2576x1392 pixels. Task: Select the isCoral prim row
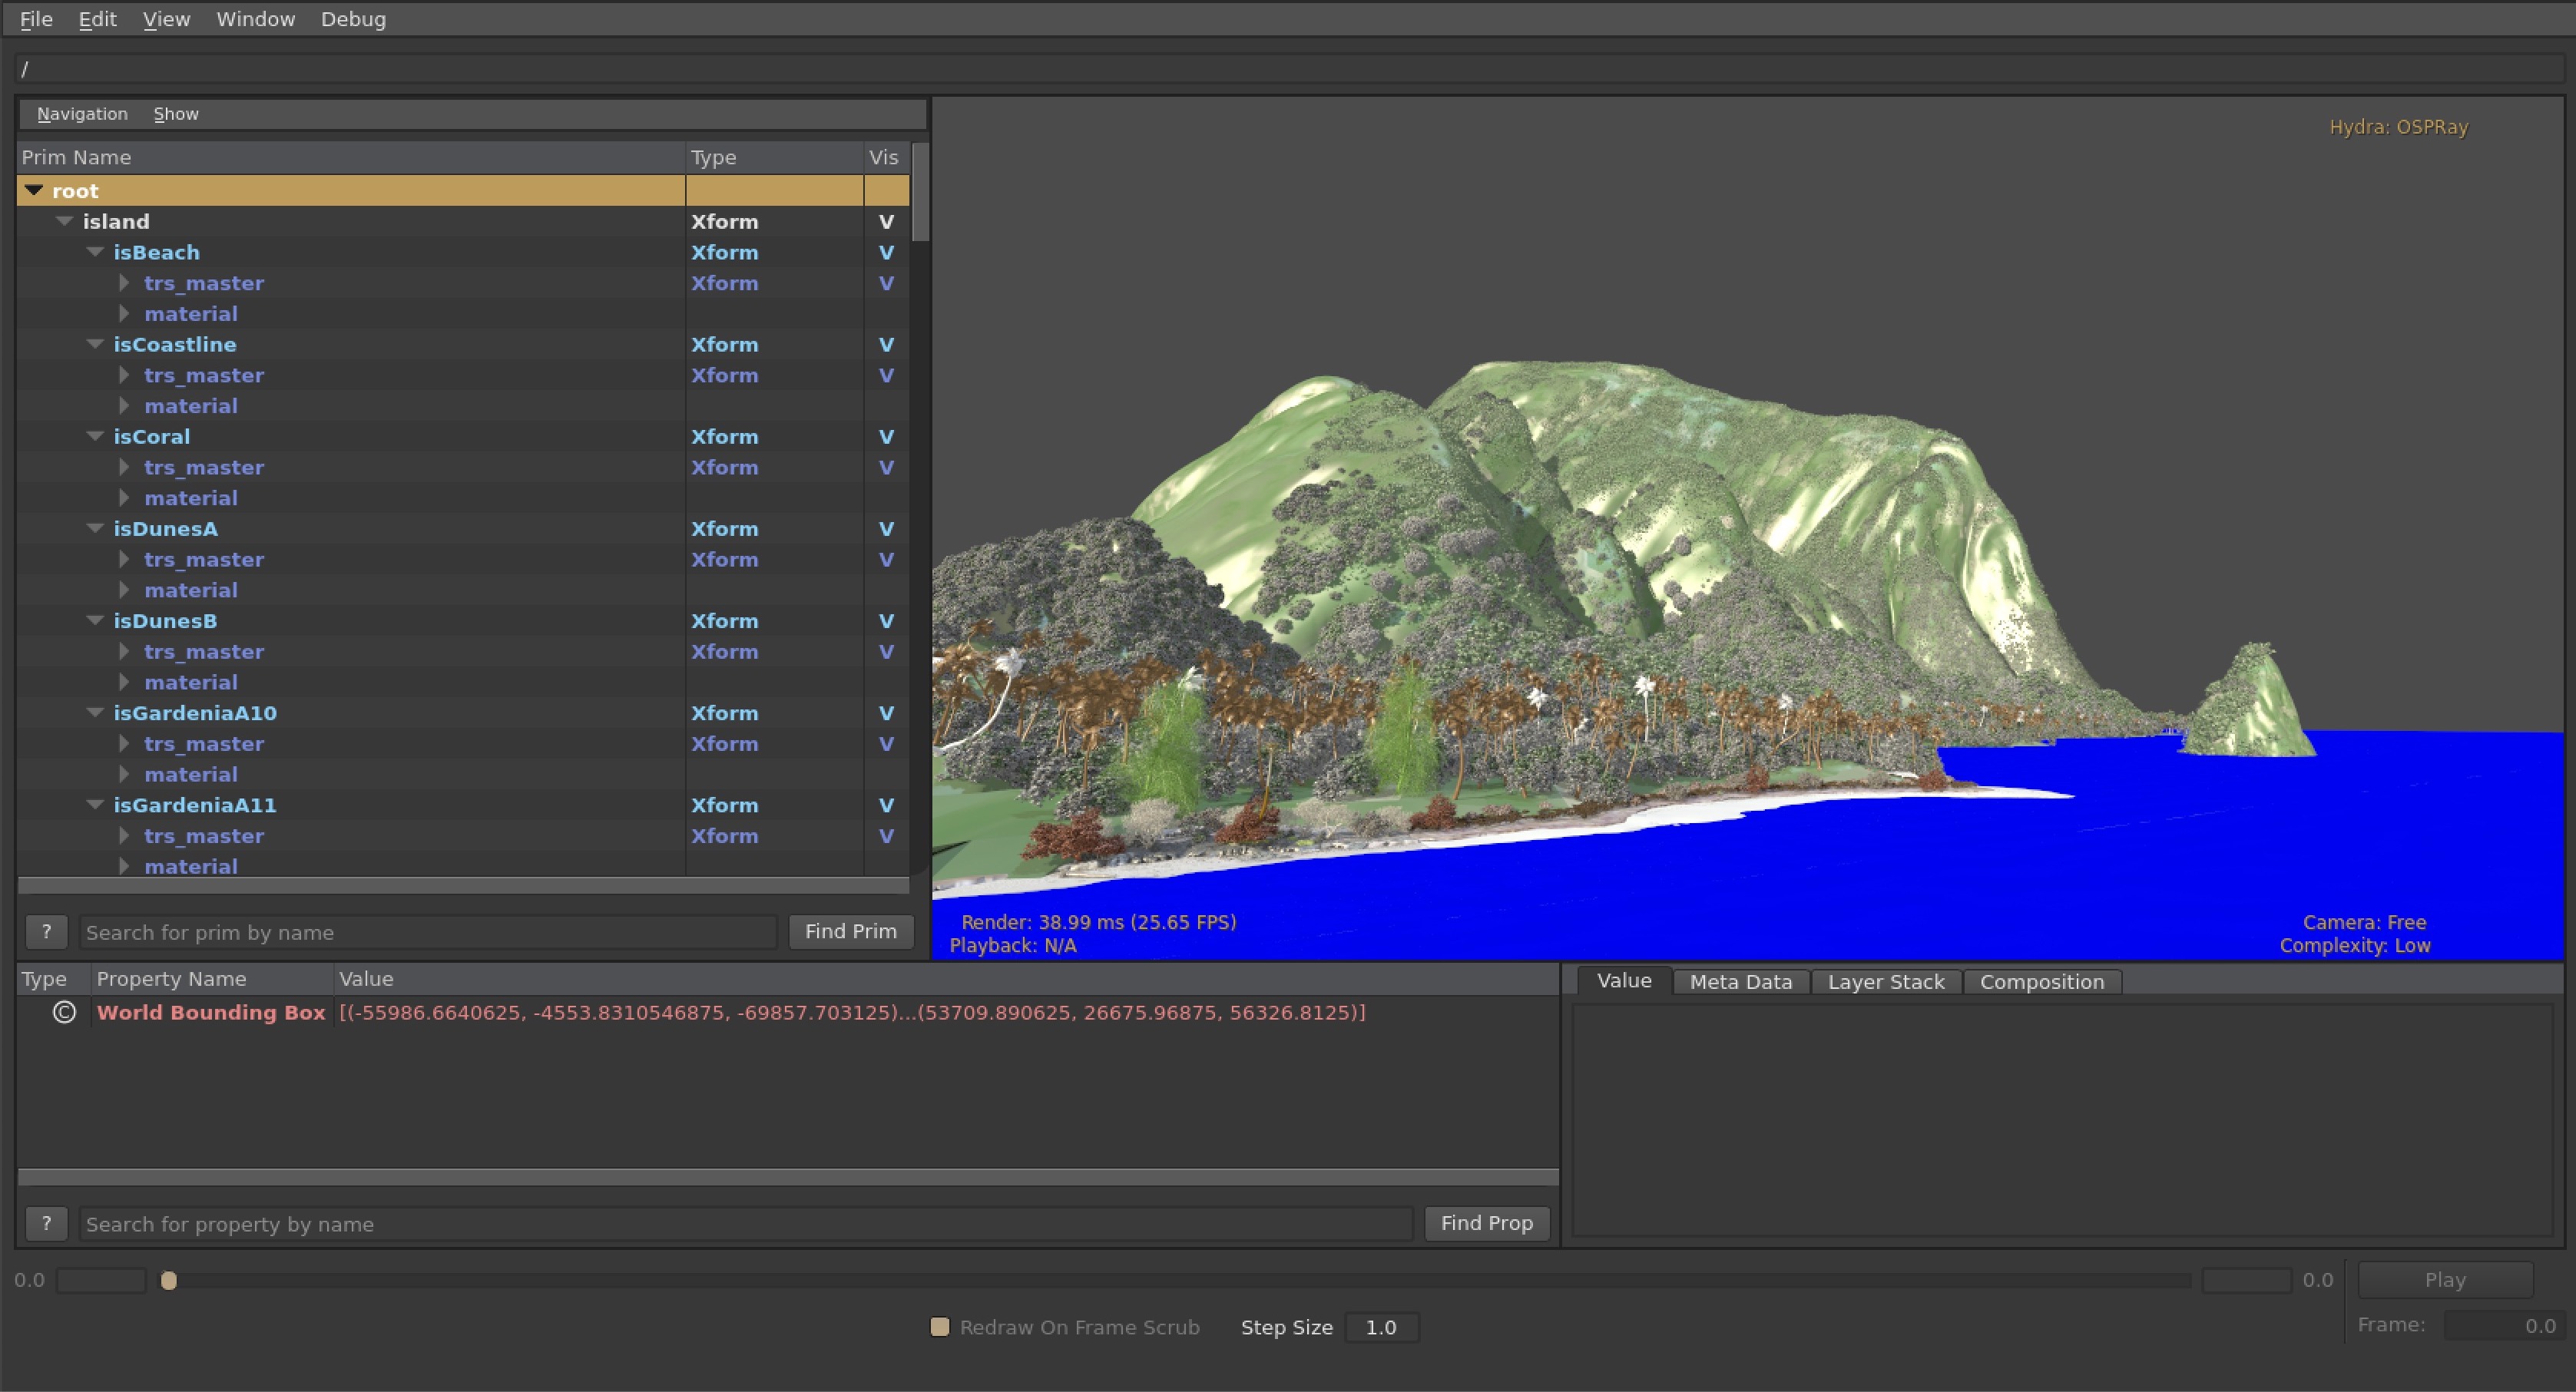(464, 437)
